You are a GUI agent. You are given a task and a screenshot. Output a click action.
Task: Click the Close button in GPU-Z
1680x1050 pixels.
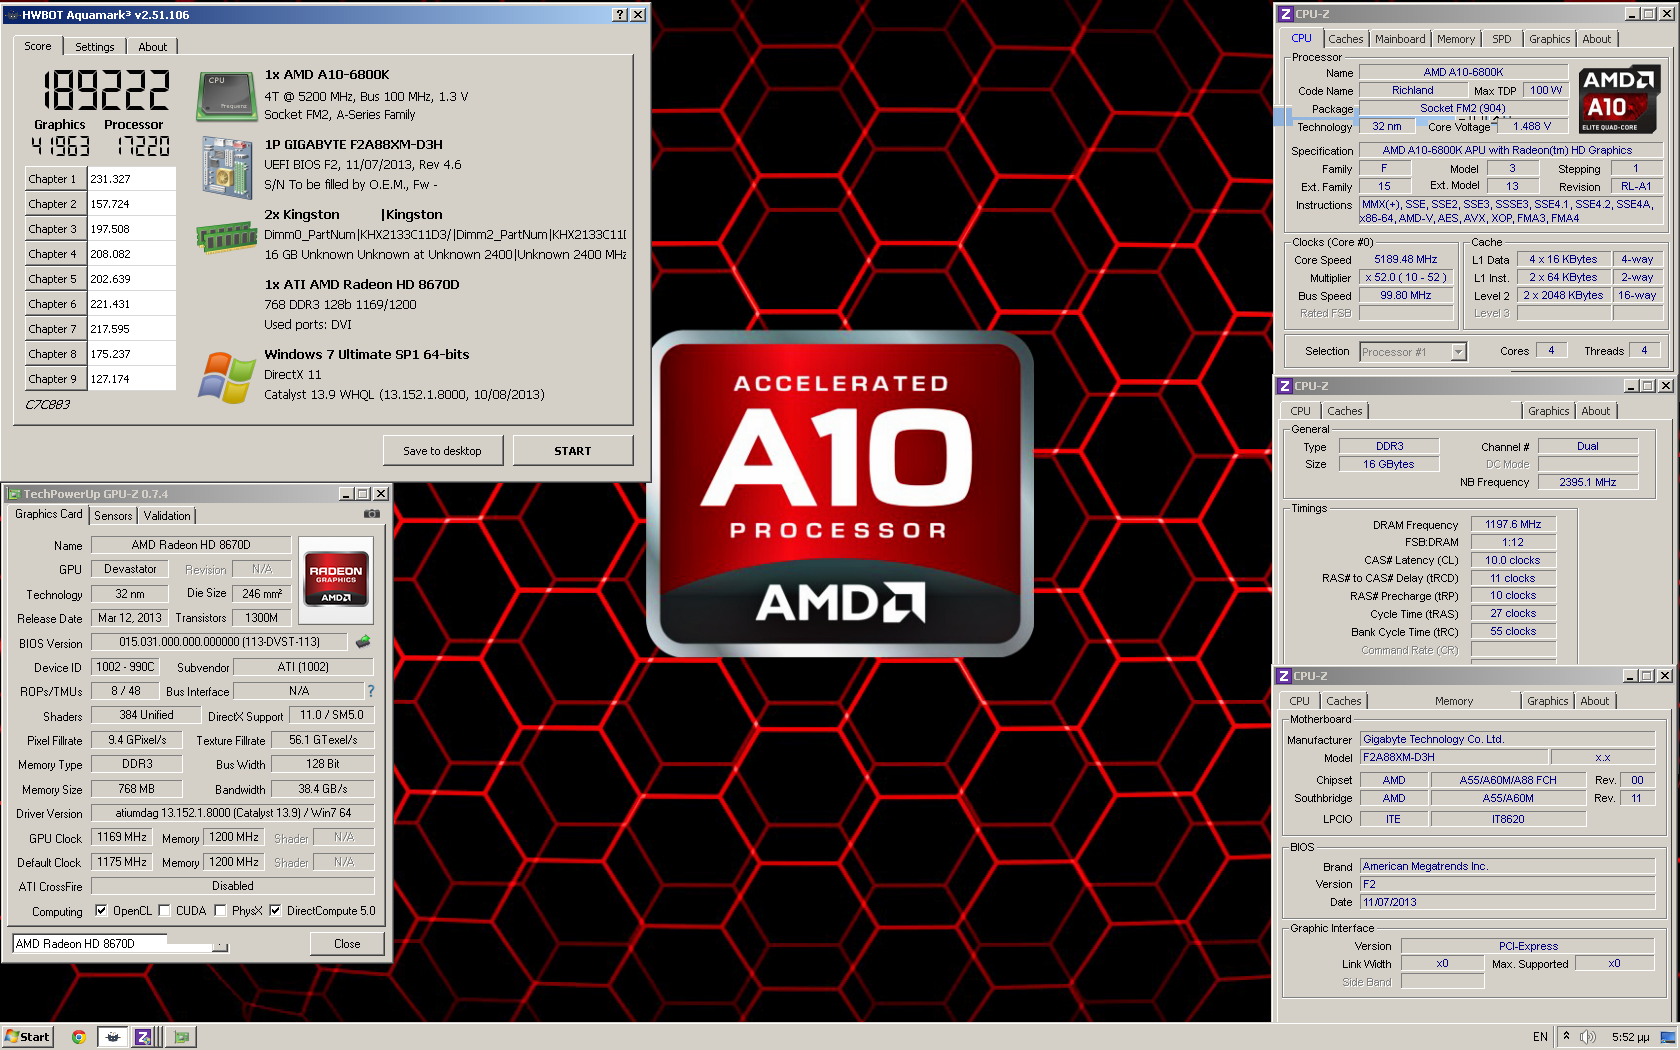pyautogui.click(x=347, y=944)
